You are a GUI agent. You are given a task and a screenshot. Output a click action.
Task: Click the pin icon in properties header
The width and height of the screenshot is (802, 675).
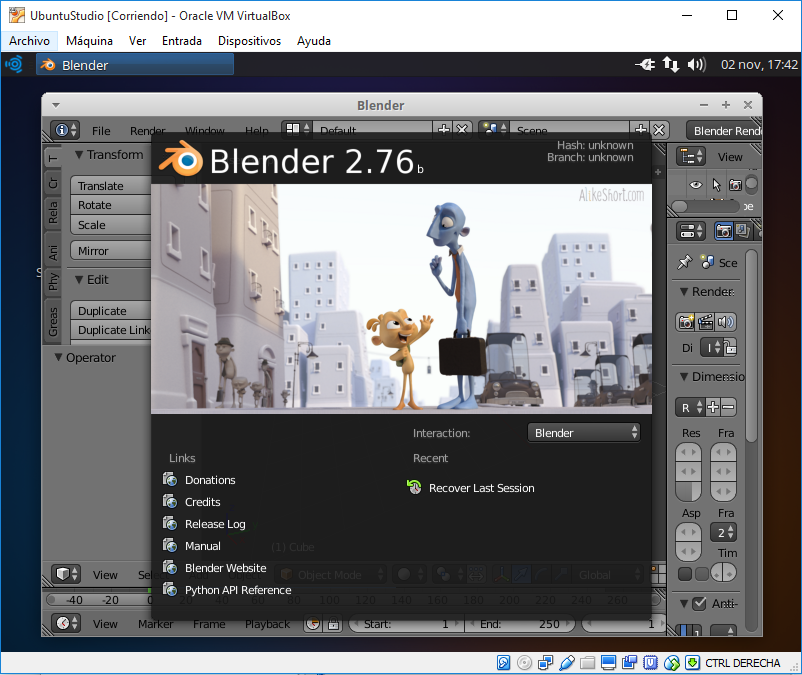(684, 262)
